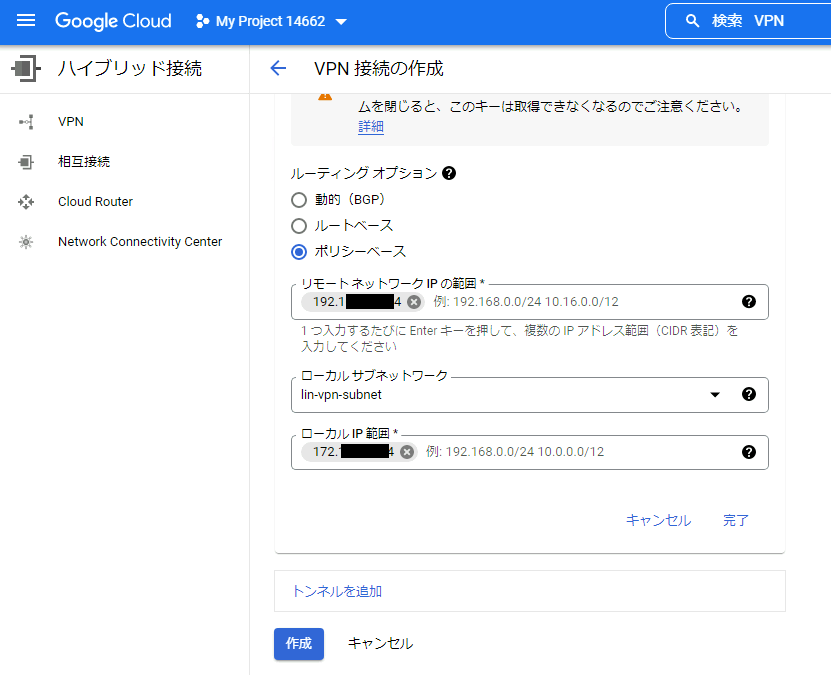This screenshot has height=675, width=831.
Task: Click help icon in ローカル IP 範囲 field
Action: pos(748,452)
